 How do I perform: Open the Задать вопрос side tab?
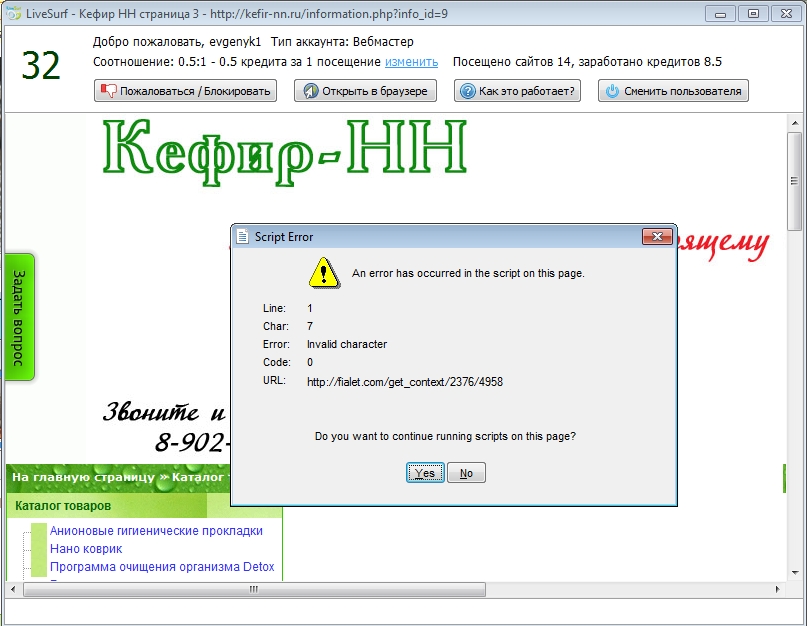coord(19,317)
